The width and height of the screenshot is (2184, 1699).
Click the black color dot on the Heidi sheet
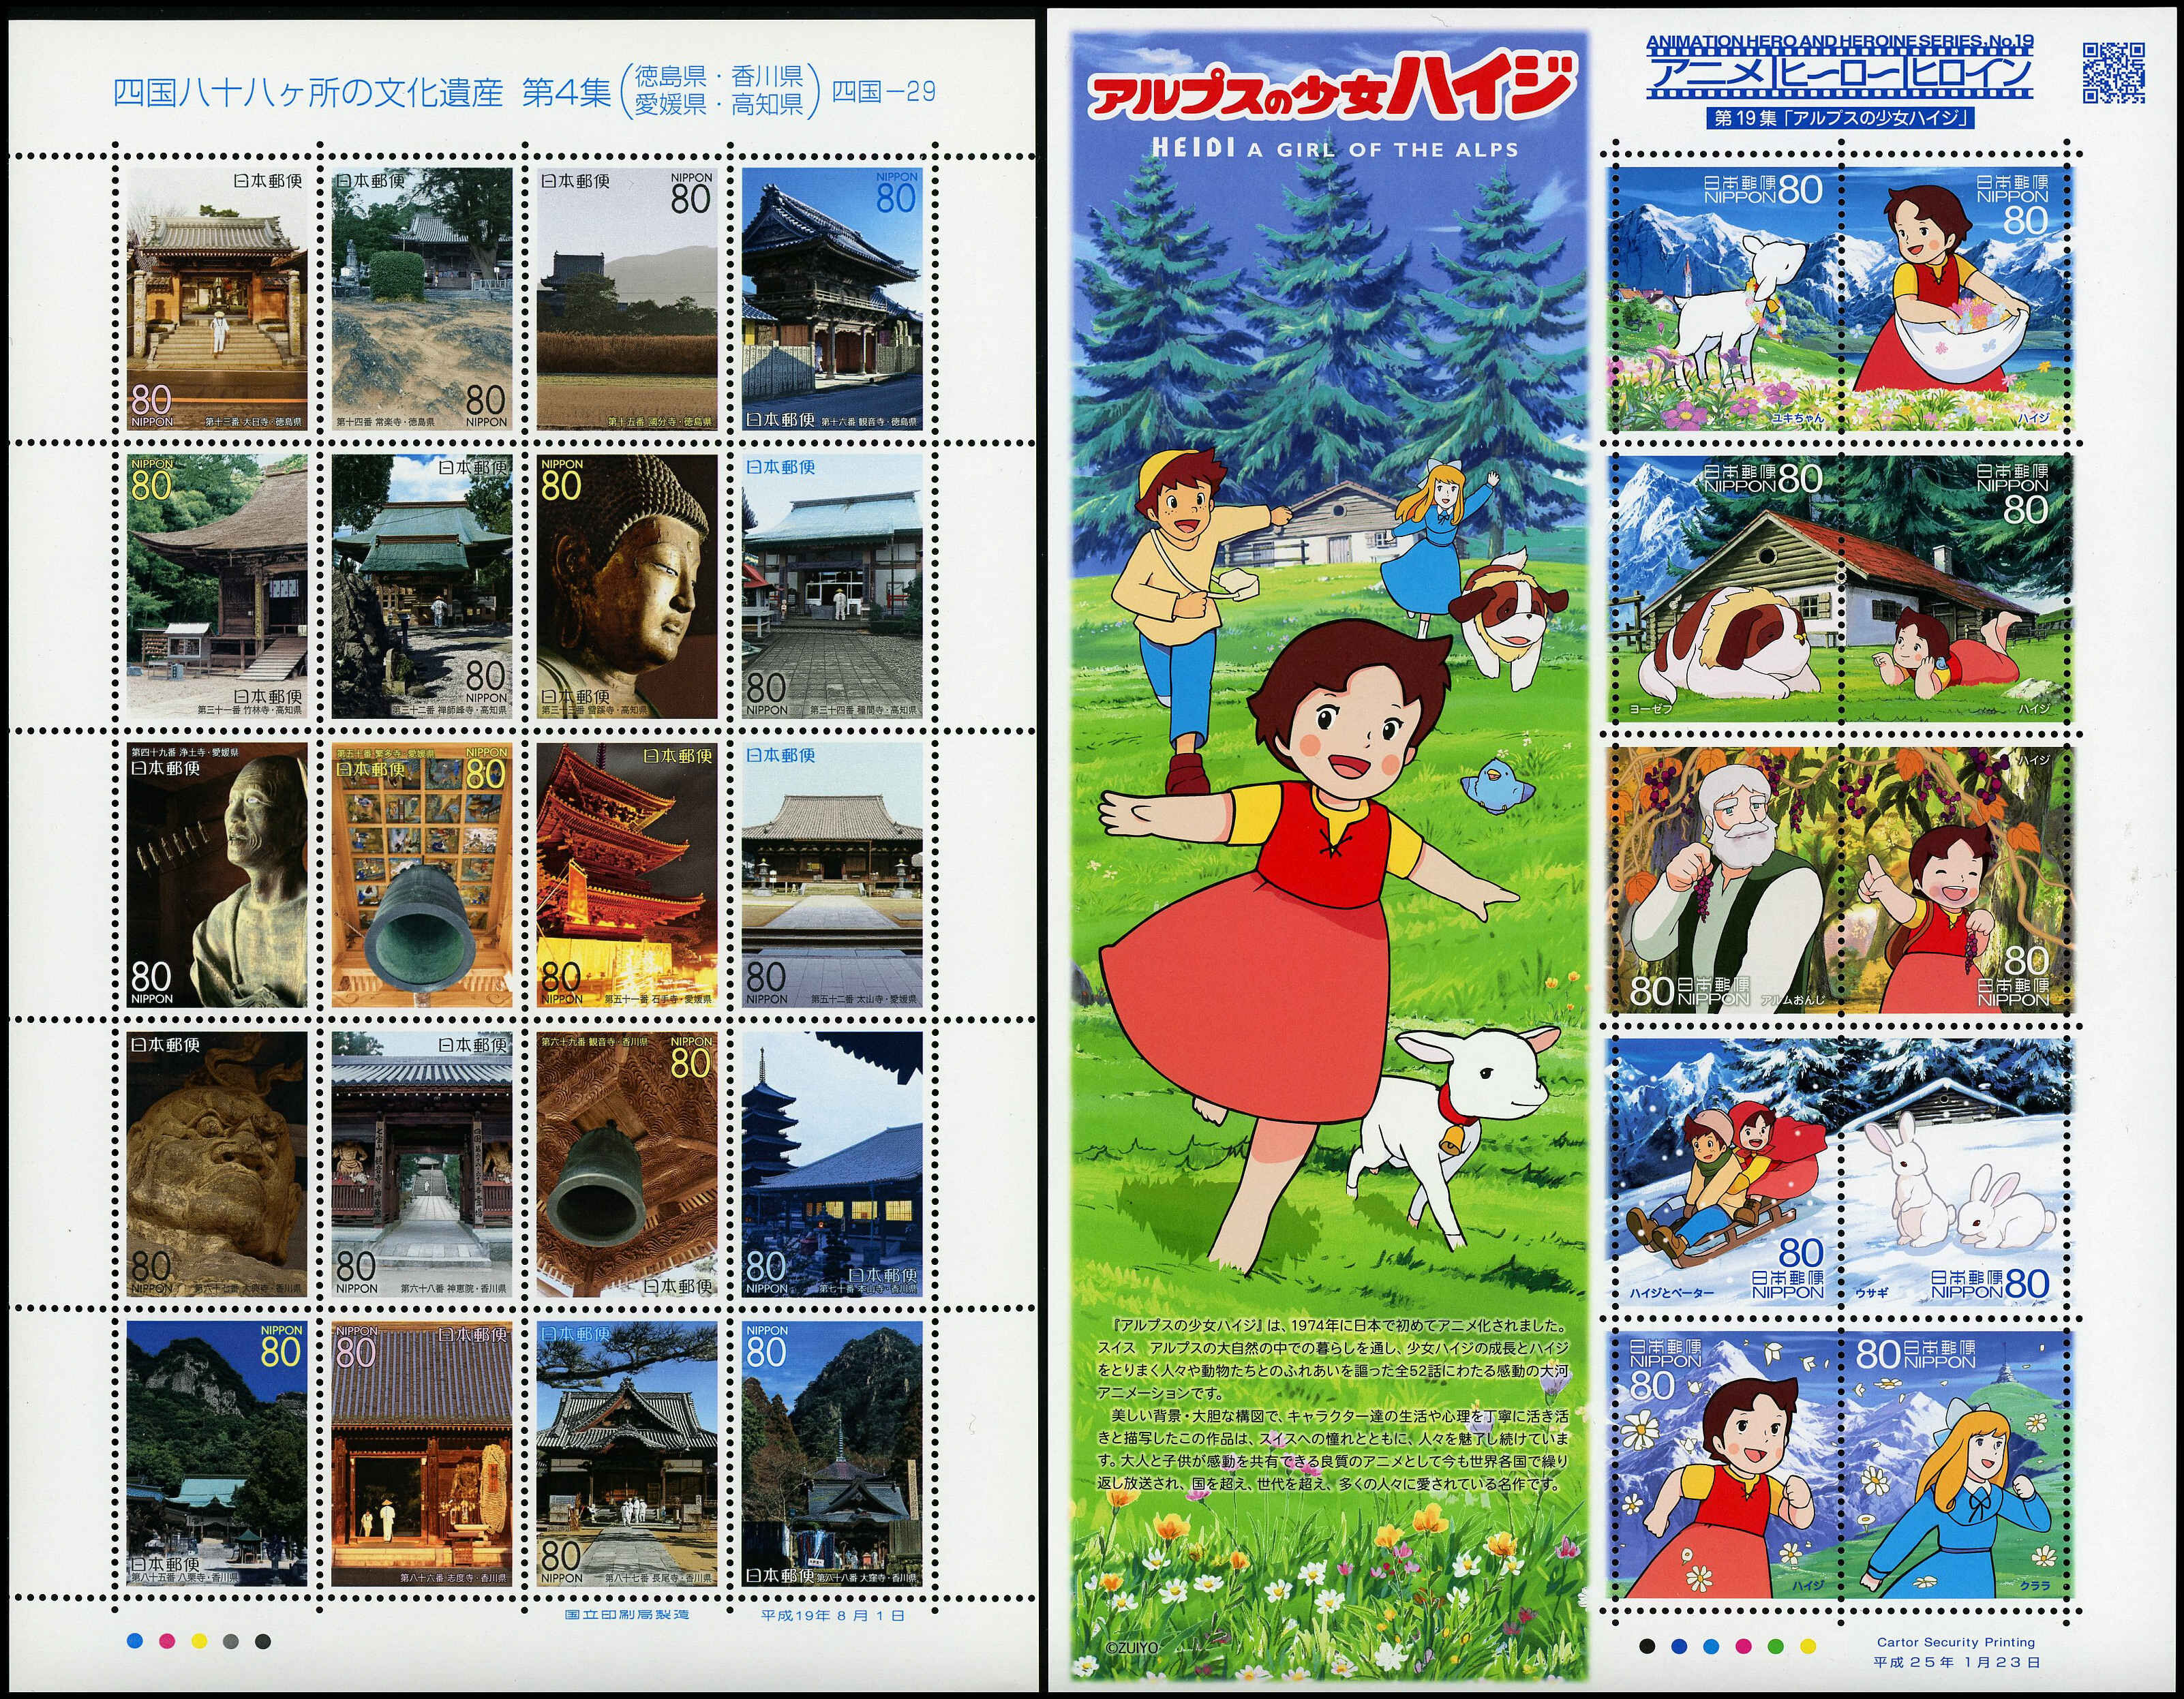tap(1647, 1645)
